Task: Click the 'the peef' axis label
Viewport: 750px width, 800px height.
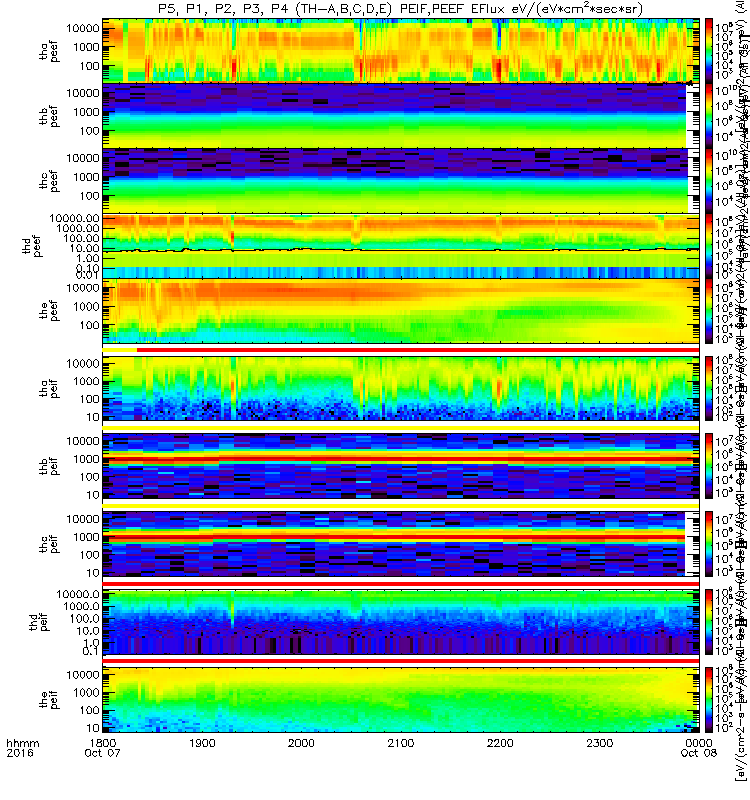Action: (x=49, y=311)
